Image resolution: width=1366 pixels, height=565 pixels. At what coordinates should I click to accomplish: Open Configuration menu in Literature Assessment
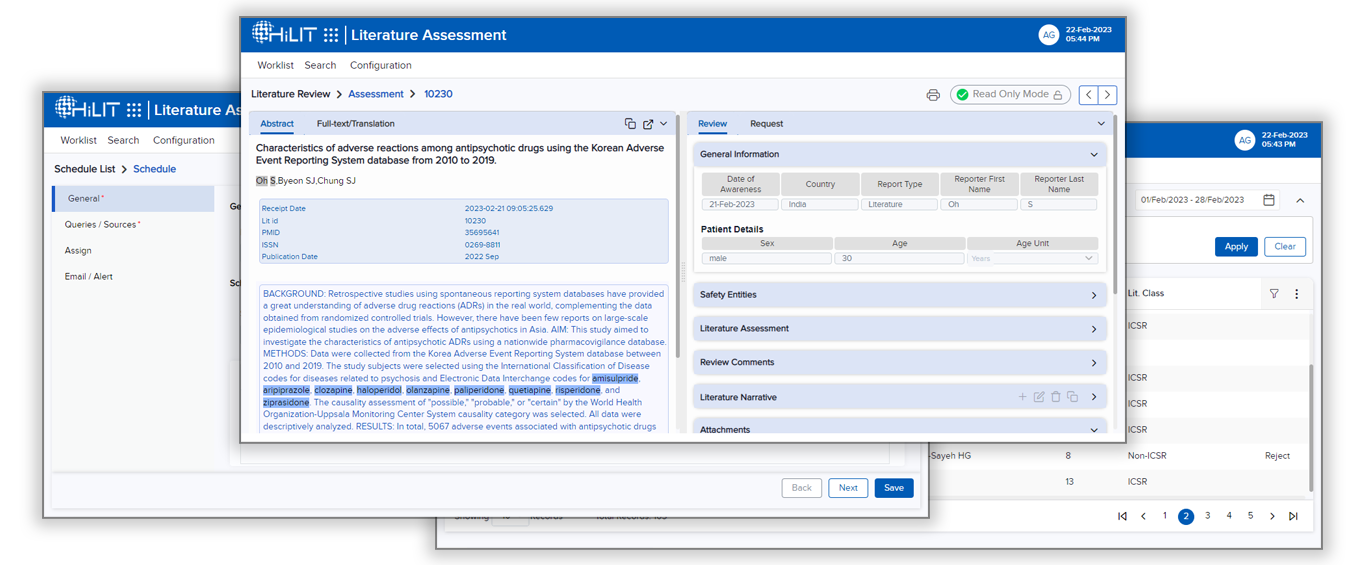pos(380,65)
